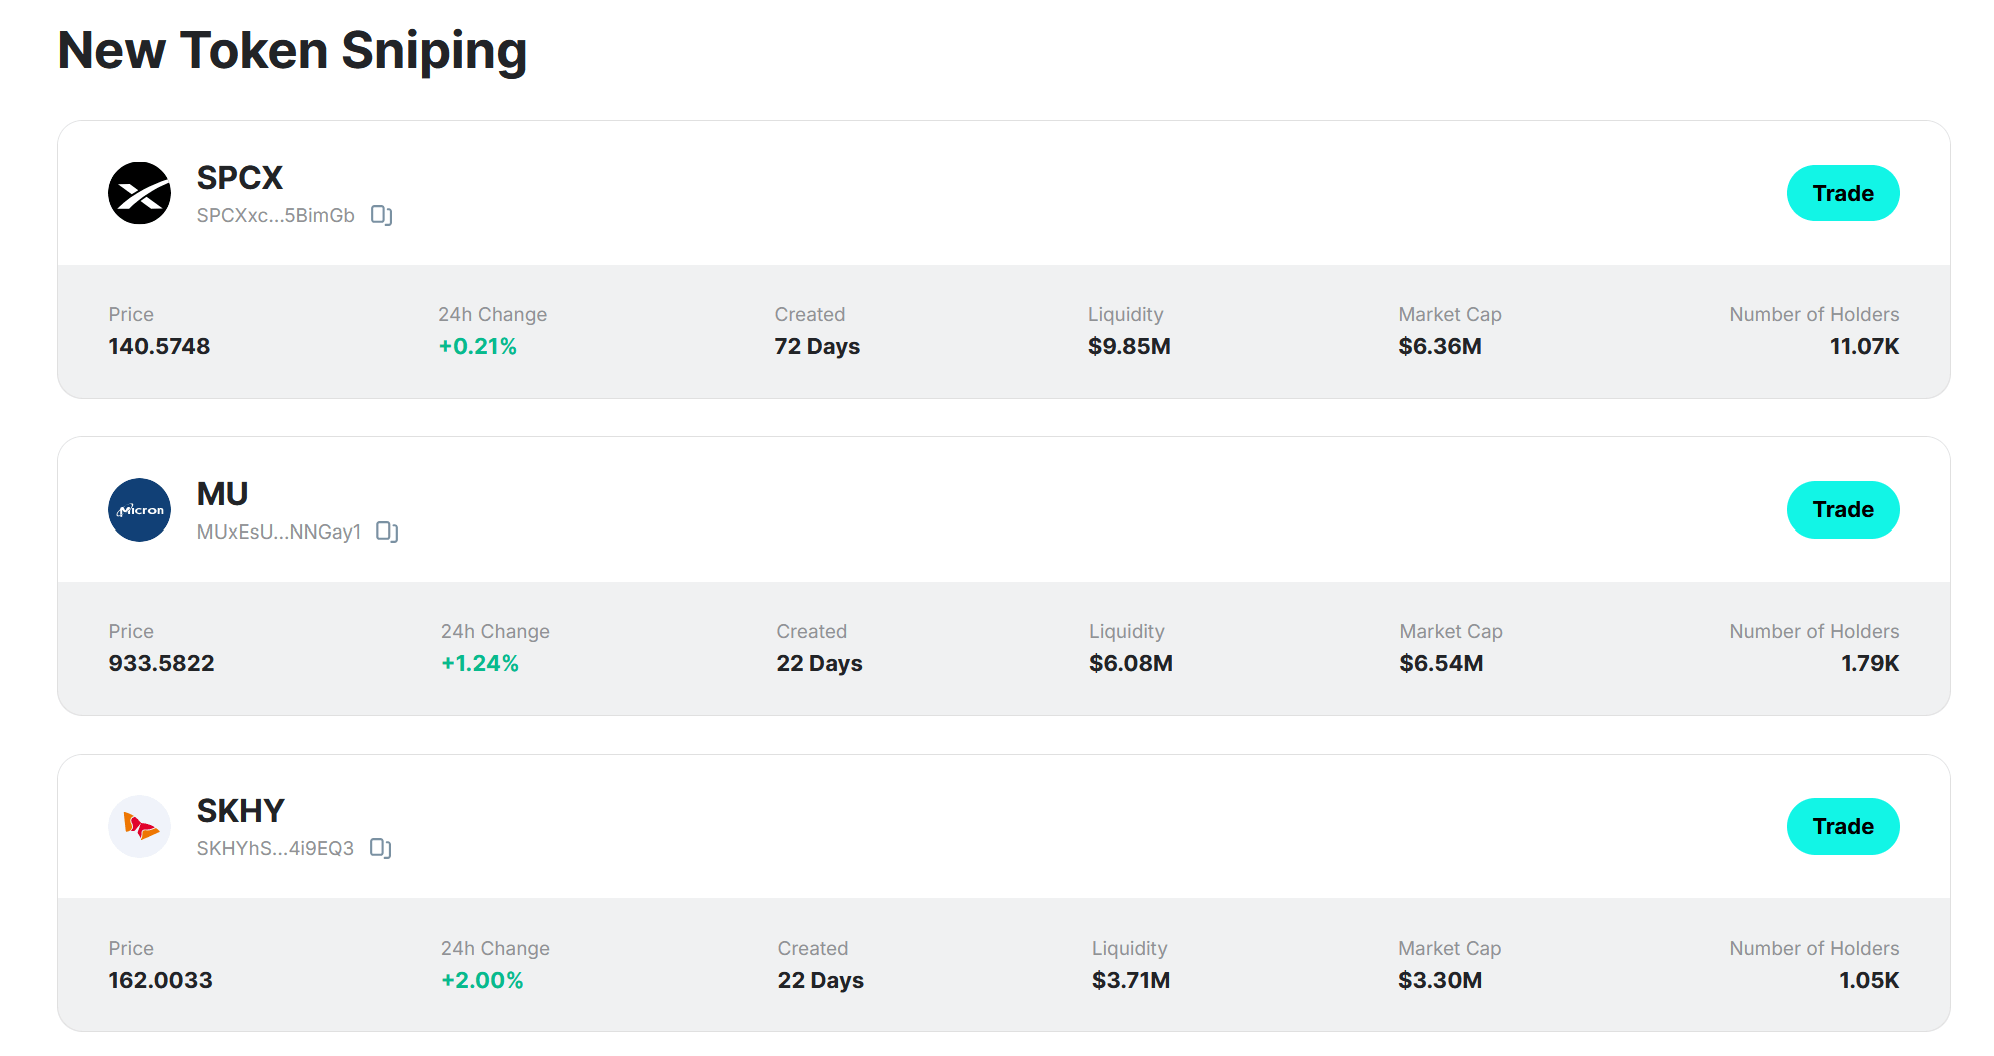Viewport: 1994px width, 1056px height.
Task: Trade the SPCX token
Action: click(1842, 193)
